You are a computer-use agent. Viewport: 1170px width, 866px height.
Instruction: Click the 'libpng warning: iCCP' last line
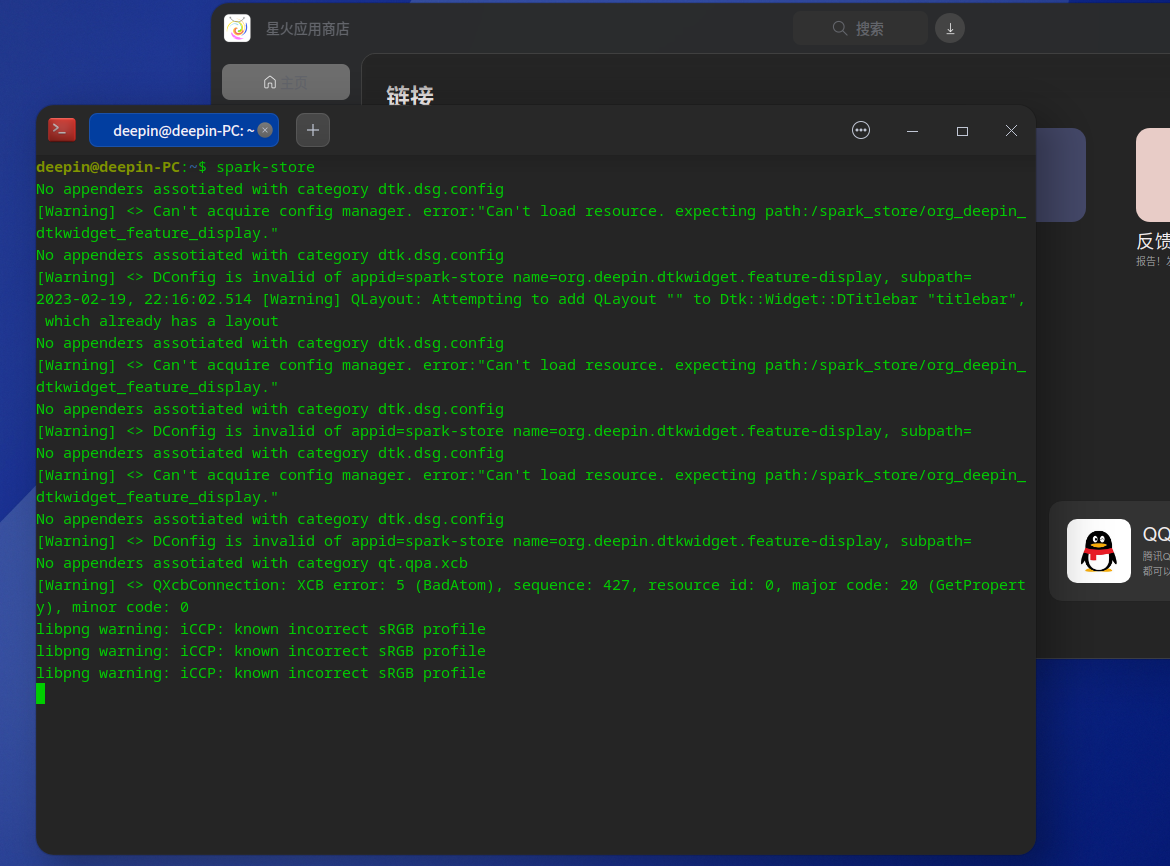pyautogui.click(x=261, y=673)
